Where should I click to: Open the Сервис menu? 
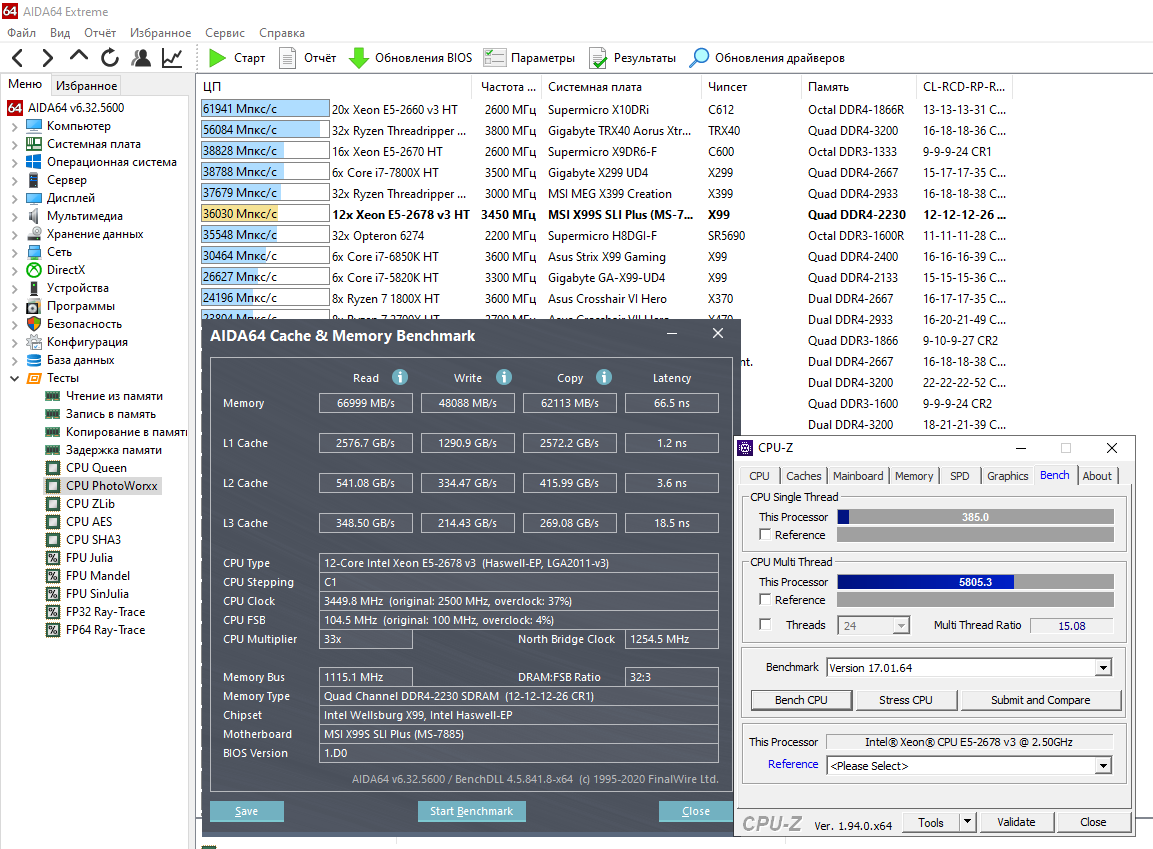[225, 32]
